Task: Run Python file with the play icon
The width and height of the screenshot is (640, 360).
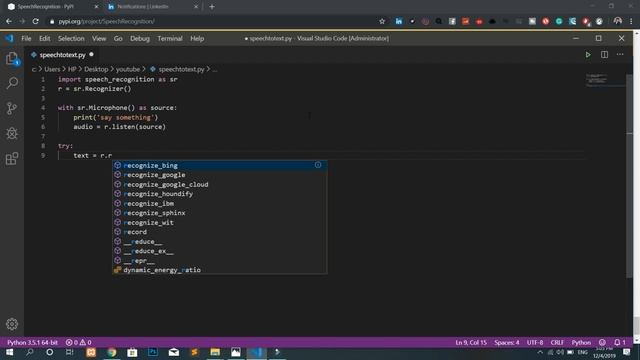Action: (x=588, y=55)
